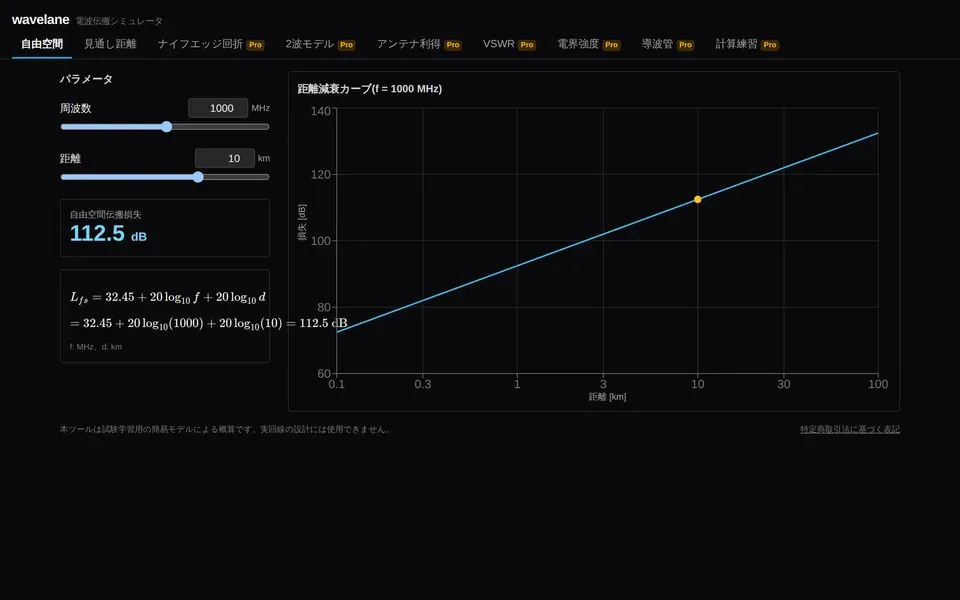Open the 計算練習 tab

point(747,44)
